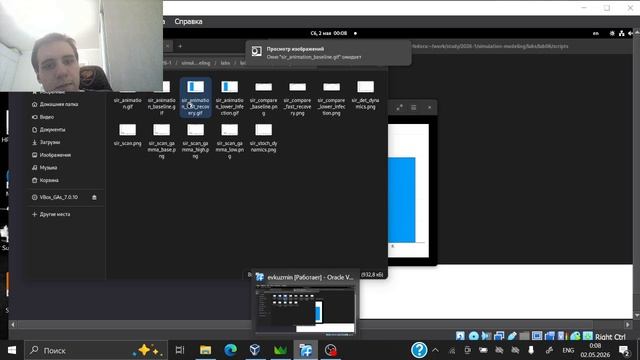Viewport: 640px width, 360px height.
Task: Select sir_scan_gamma_base.png file
Action: point(161,140)
